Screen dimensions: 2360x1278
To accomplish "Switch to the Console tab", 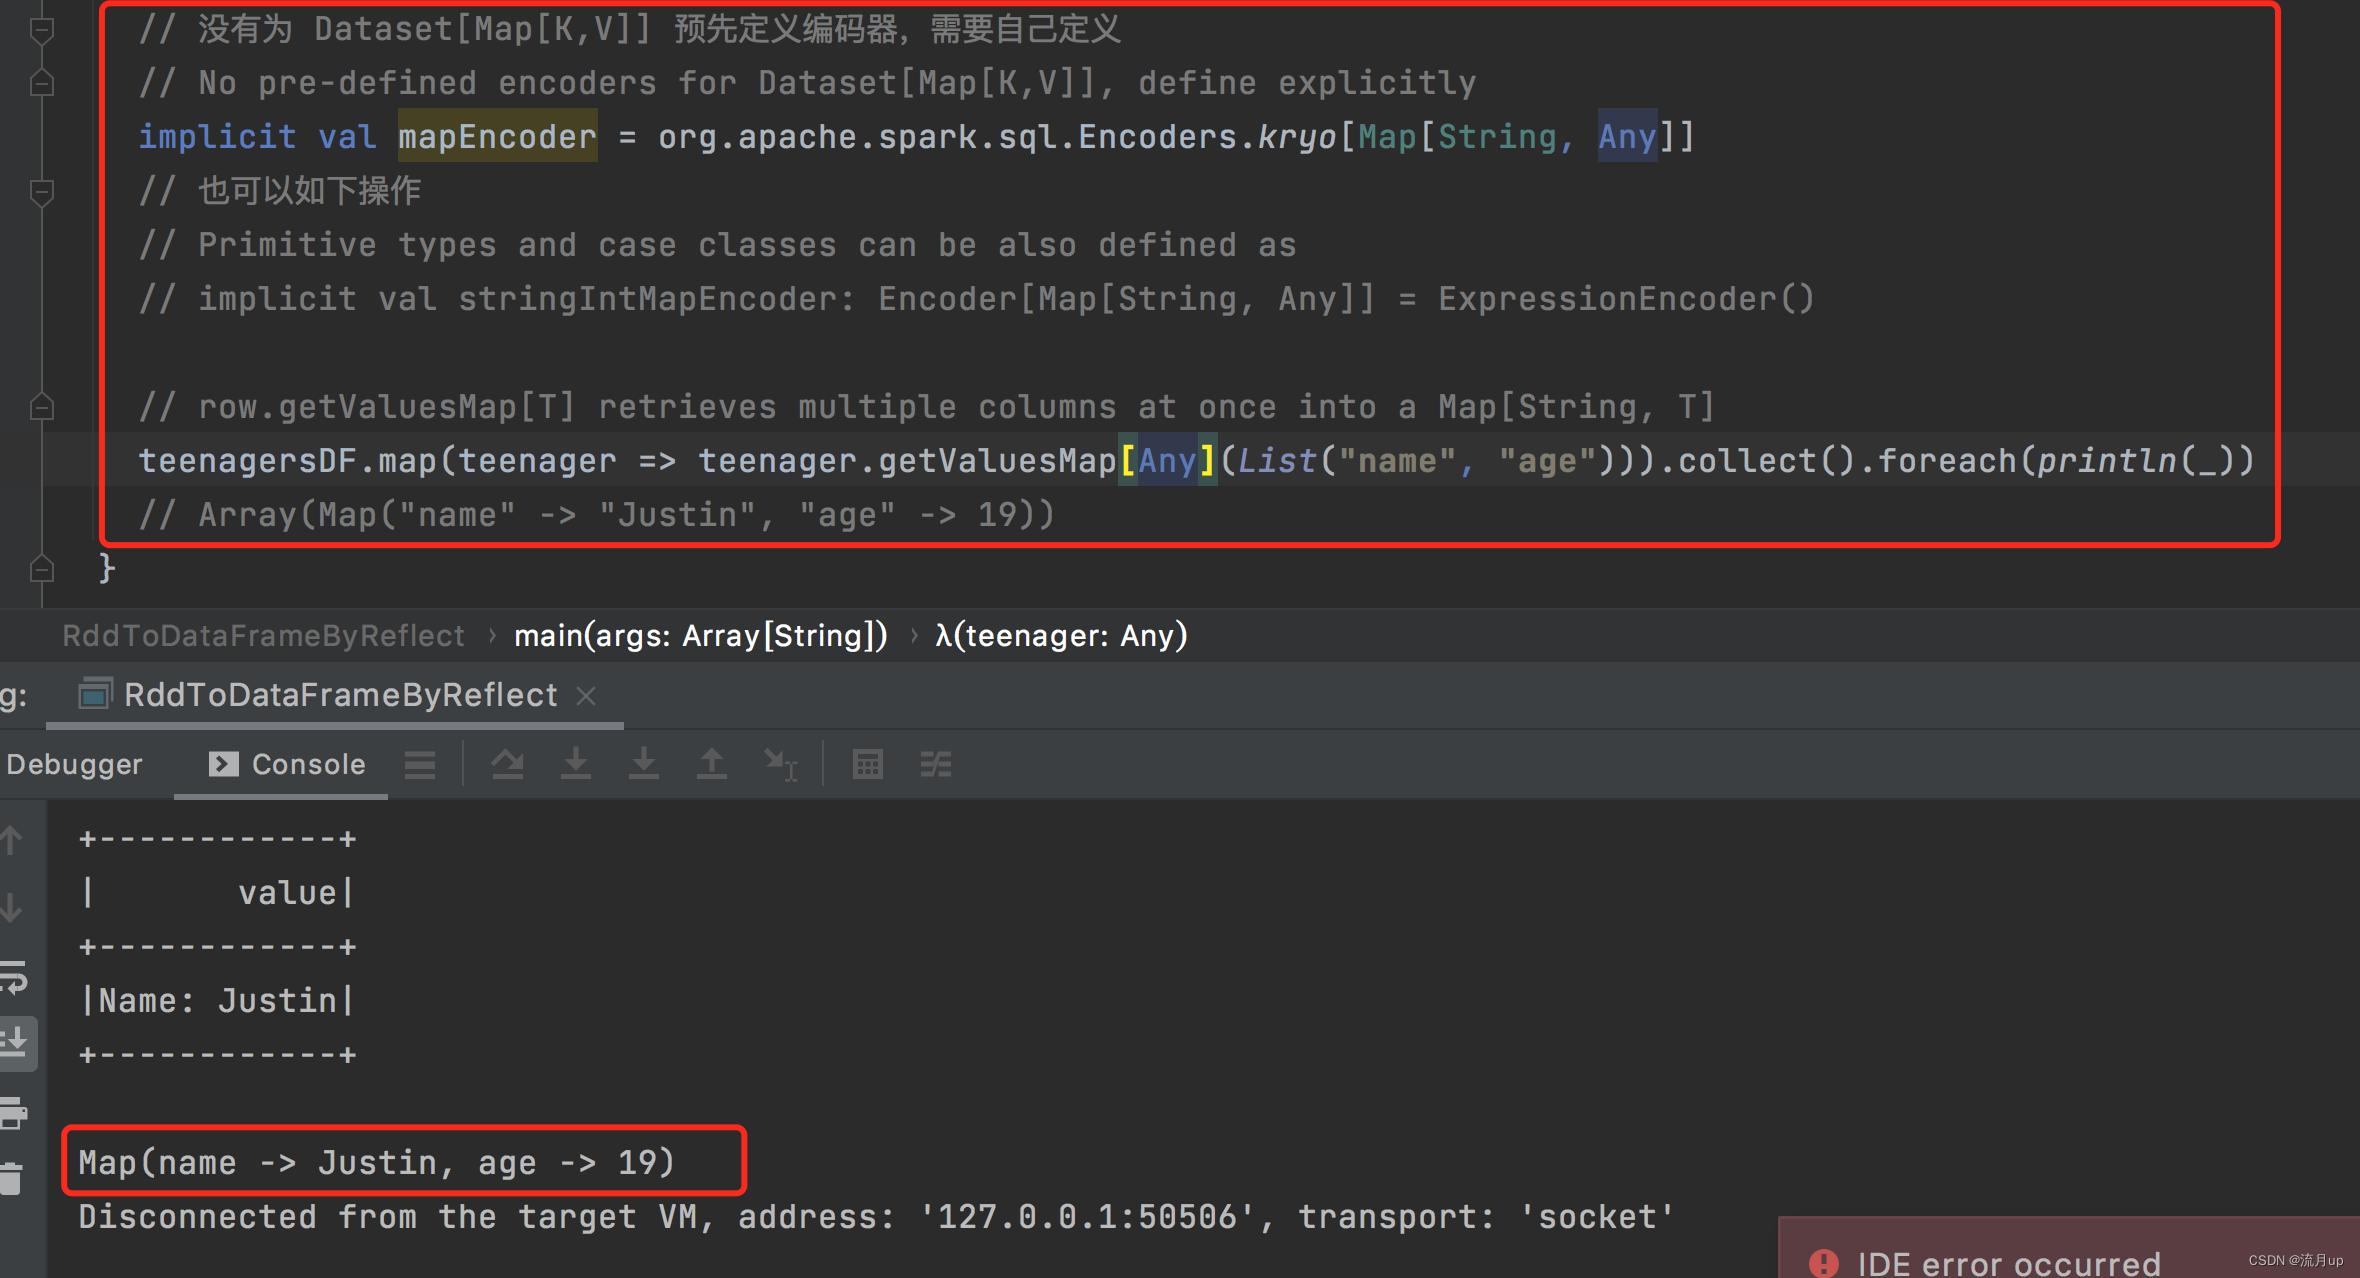I will (x=286, y=765).
